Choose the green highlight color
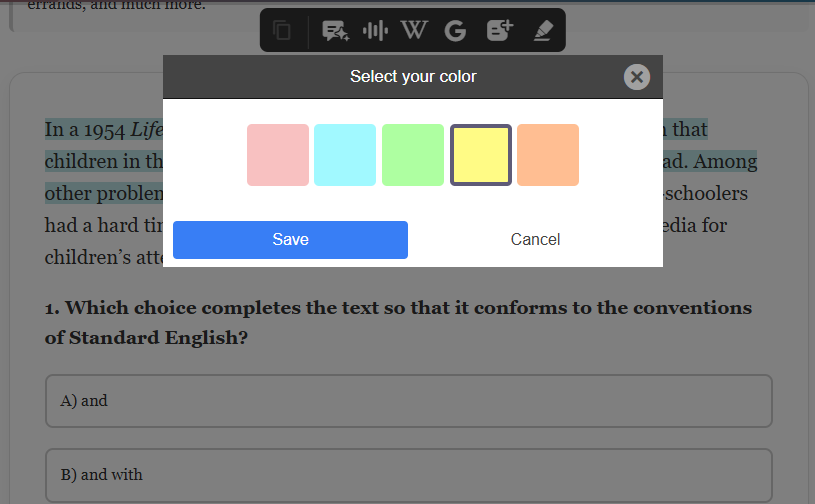This screenshot has height=504, width=815. (413, 155)
